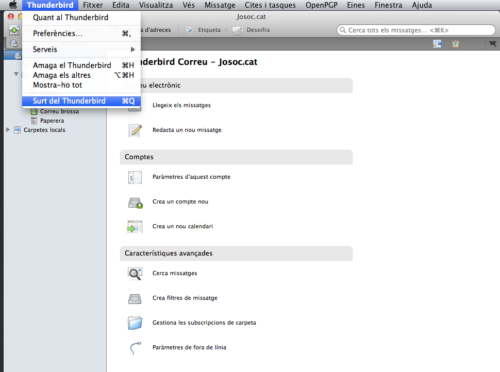Image resolution: width=500 pixels, height=372 pixels.
Task: Click the tab list icon at far right
Action: point(493,44)
